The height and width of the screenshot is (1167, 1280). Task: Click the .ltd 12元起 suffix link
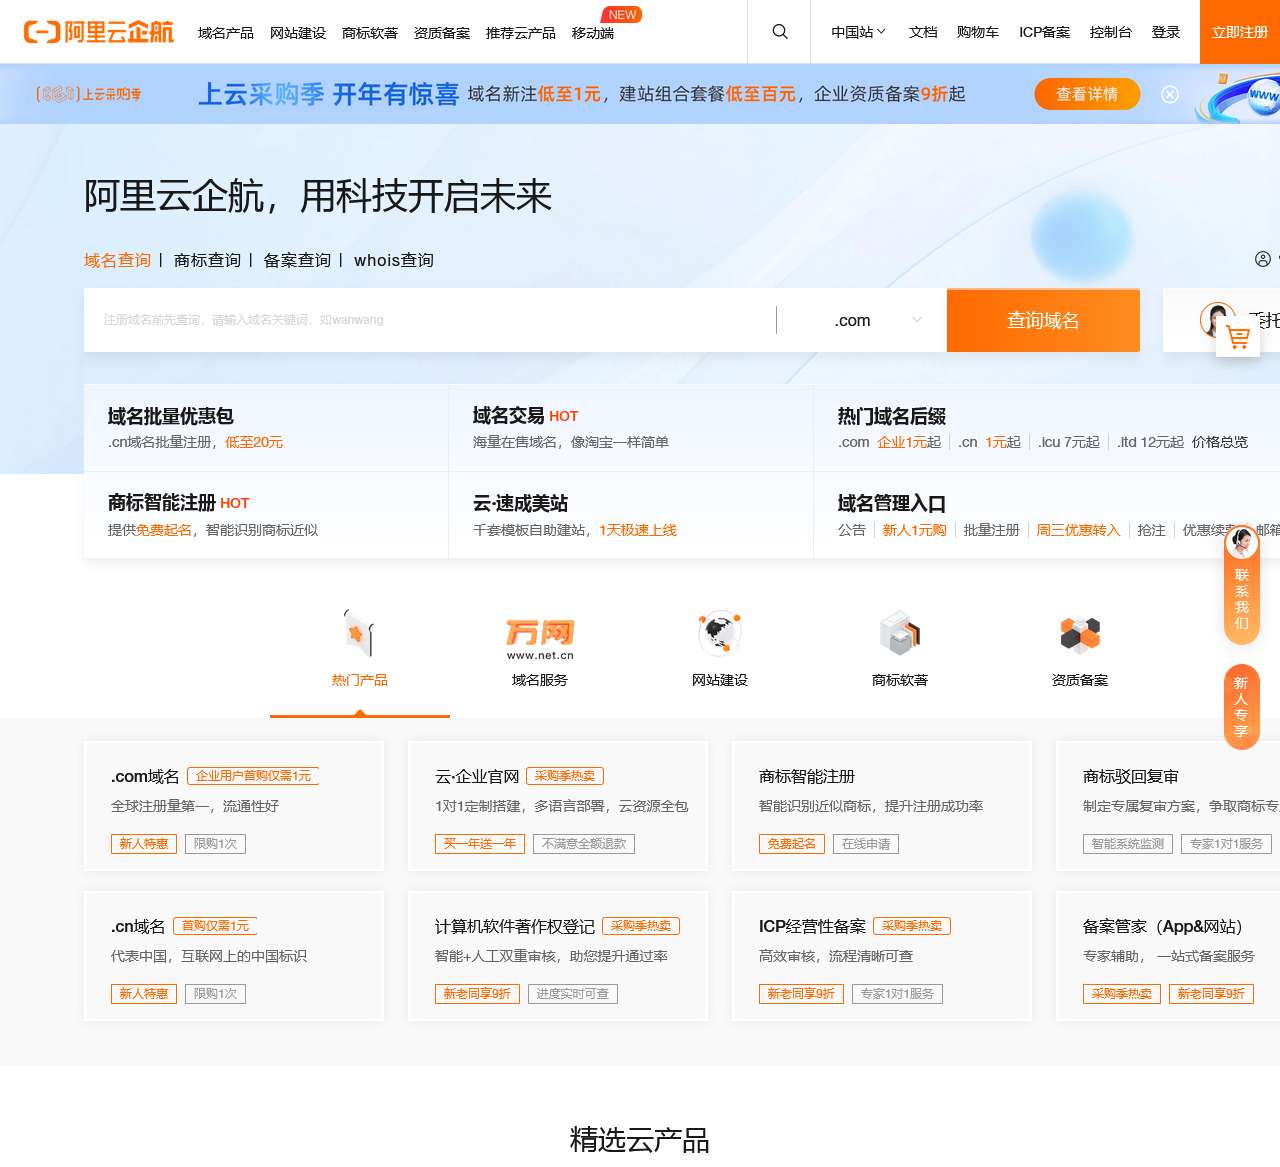point(1151,442)
